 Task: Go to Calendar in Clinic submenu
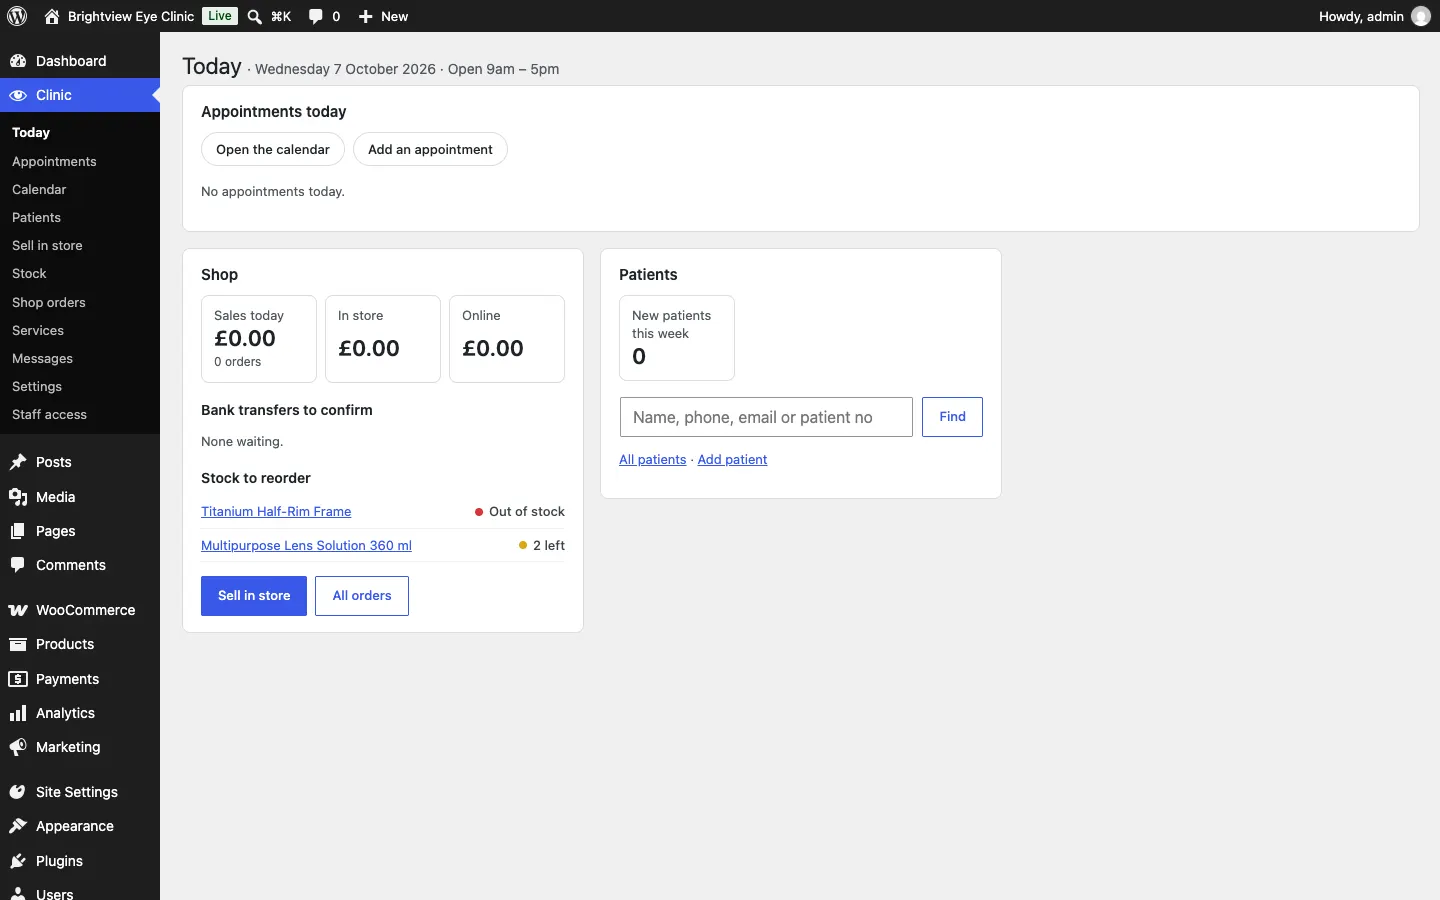[x=39, y=189]
